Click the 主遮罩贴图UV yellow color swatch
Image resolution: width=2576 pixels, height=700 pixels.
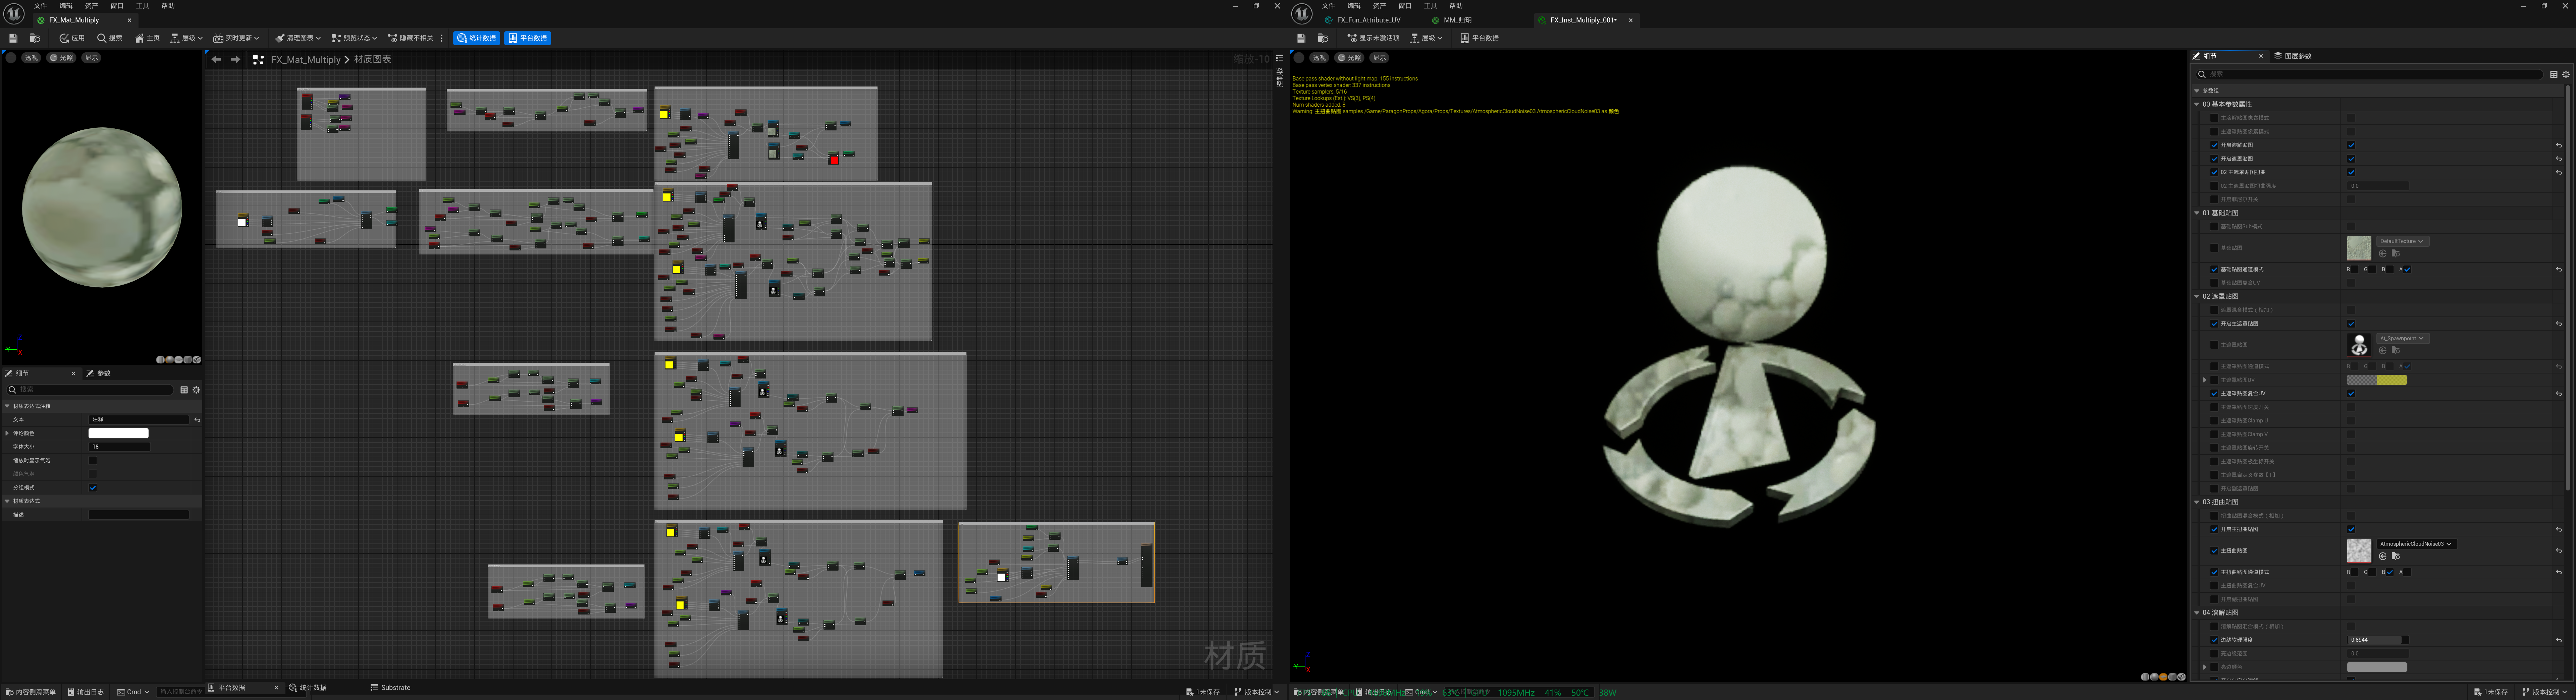coord(2377,380)
